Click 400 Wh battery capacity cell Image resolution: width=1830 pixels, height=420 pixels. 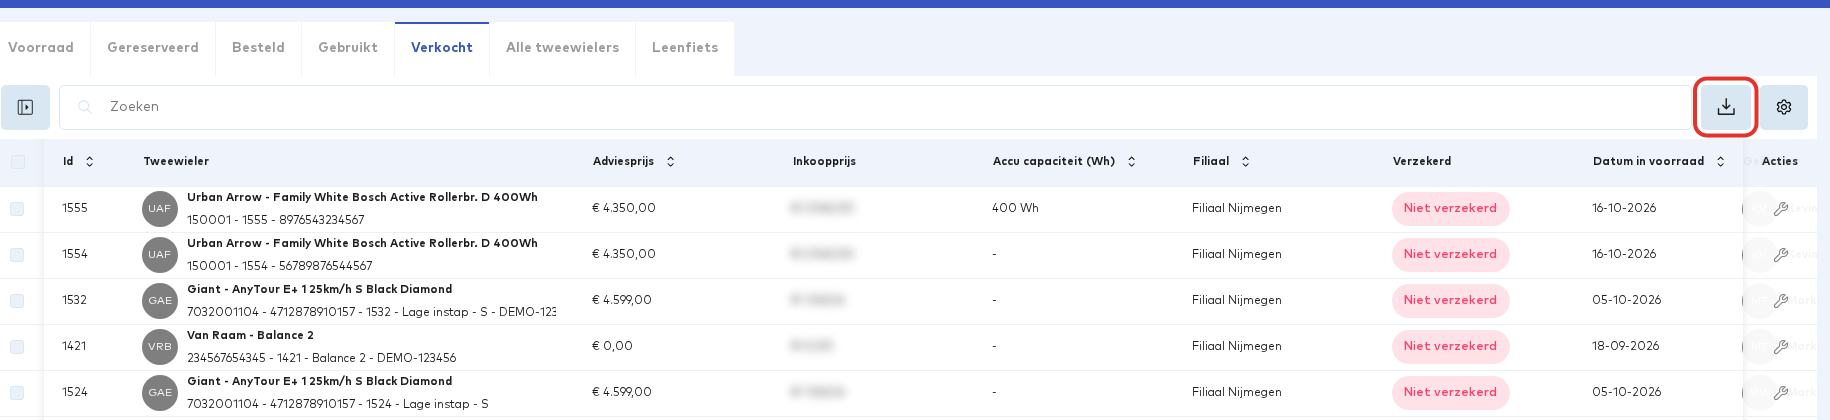click(1015, 208)
